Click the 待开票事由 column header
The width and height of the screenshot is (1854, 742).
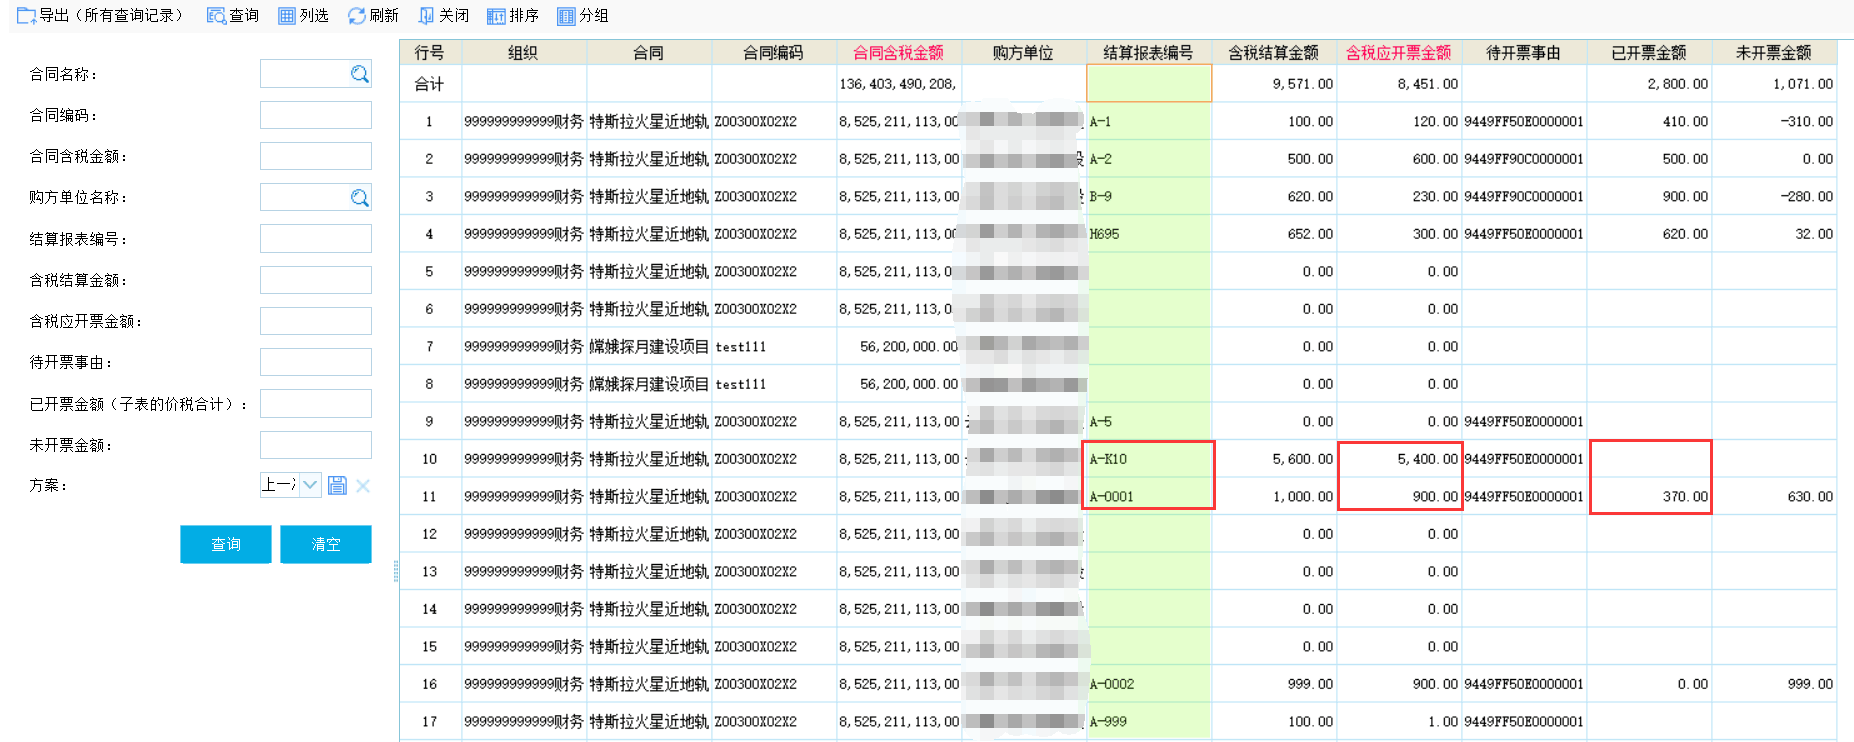pyautogui.click(x=1523, y=53)
